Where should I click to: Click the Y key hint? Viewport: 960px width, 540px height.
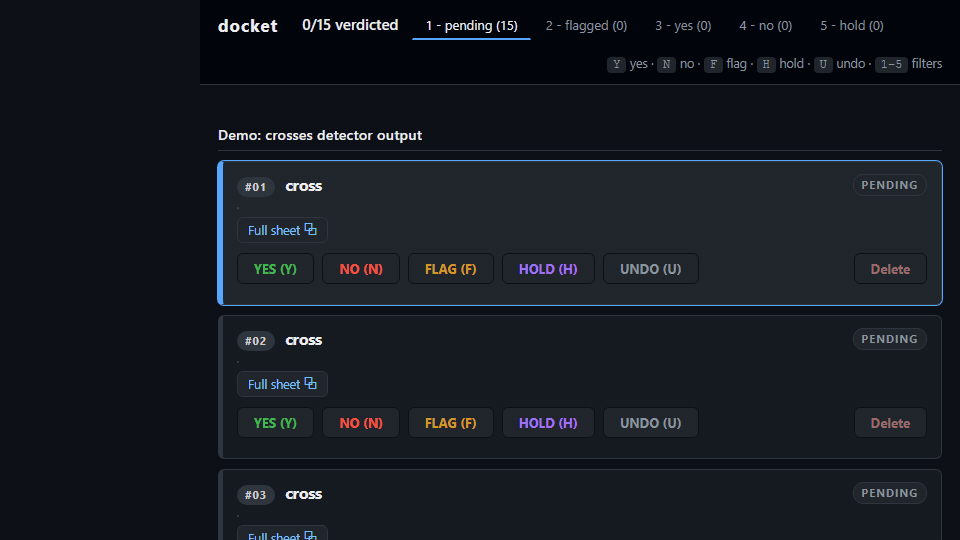[617, 64]
